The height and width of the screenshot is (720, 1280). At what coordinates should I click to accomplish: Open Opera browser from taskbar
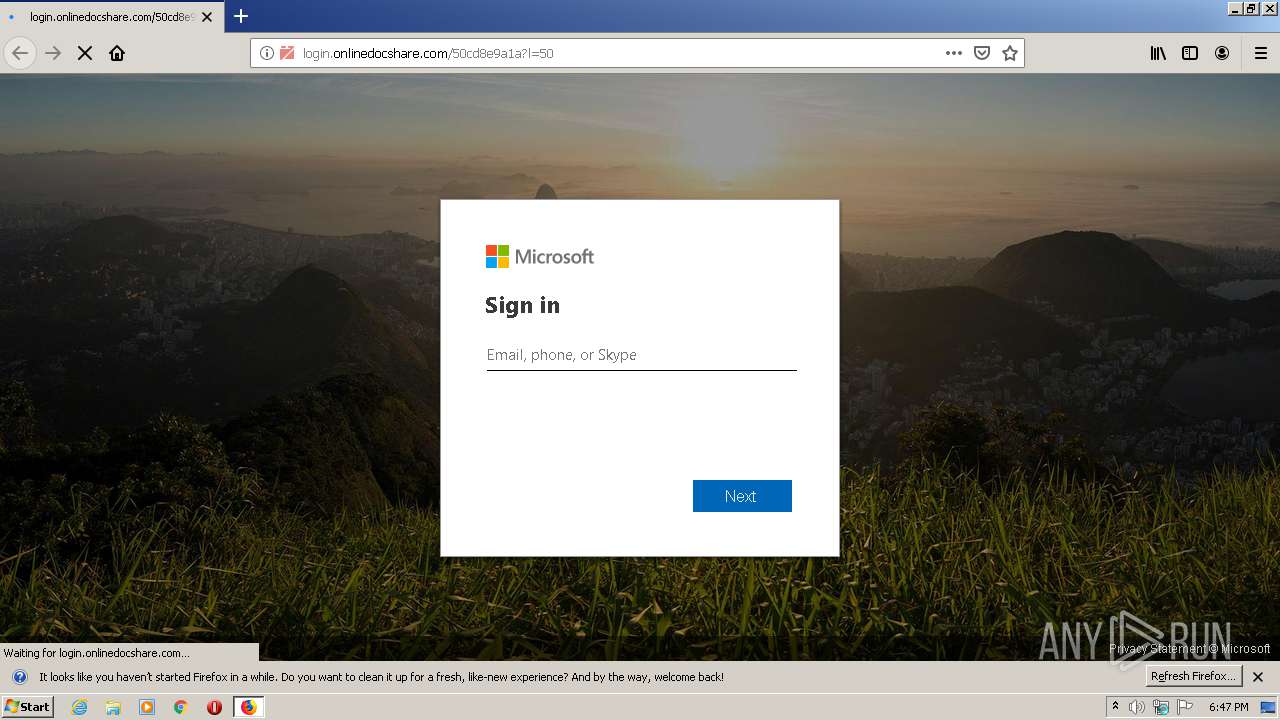coord(214,707)
